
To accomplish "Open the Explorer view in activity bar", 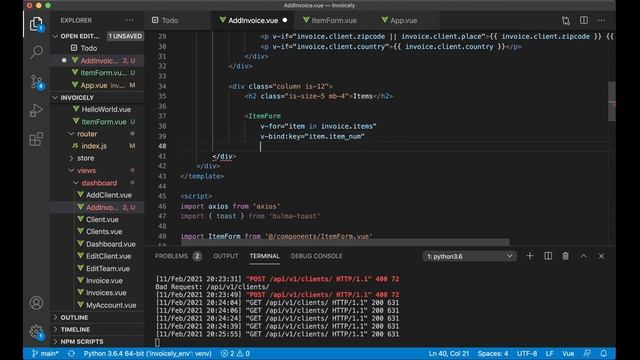I will click(x=36, y=24).
